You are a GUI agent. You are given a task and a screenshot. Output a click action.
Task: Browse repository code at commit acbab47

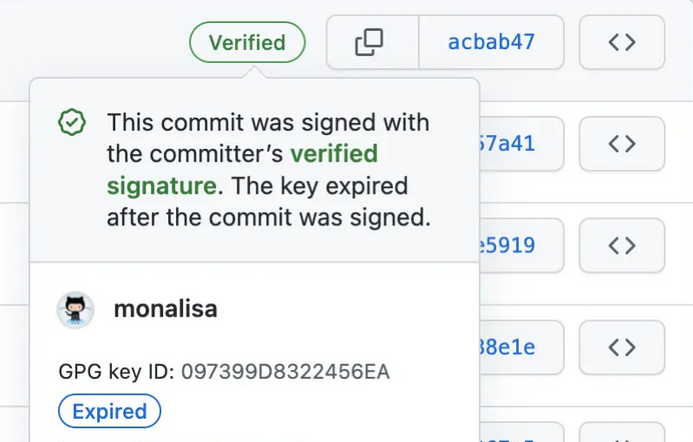(621, 42)
